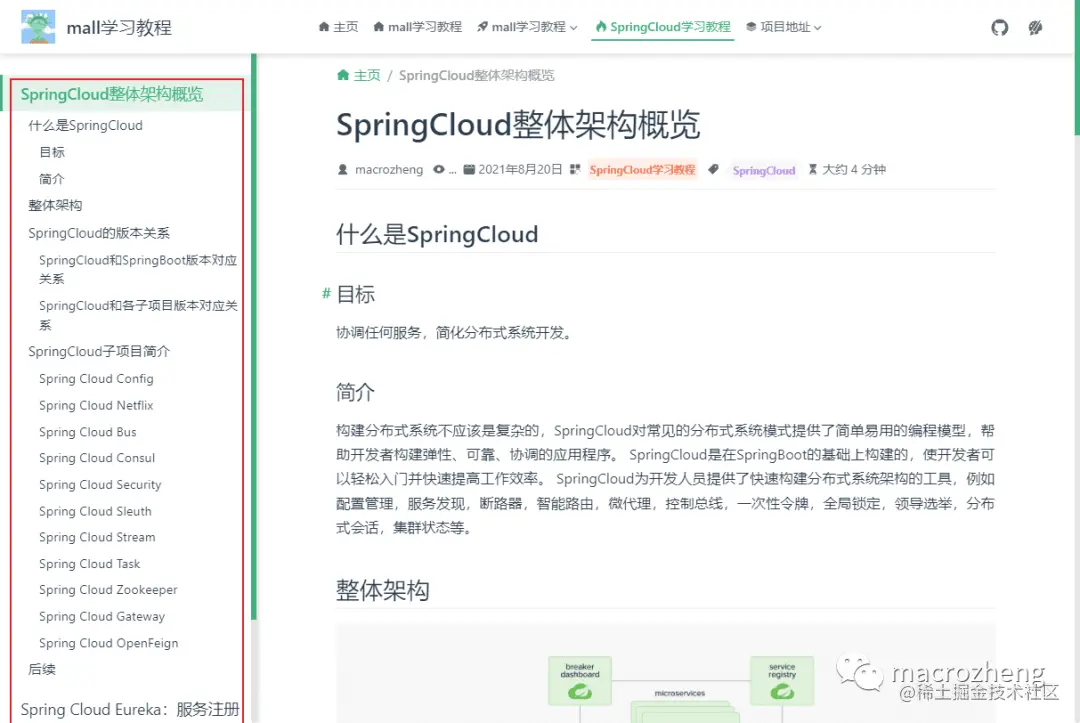Image resolution: width=1080 pixels, height=723 pixels.
Task: Expand the mall学习教程 dropdown with the rocket icon
Action: coord(528,27)
